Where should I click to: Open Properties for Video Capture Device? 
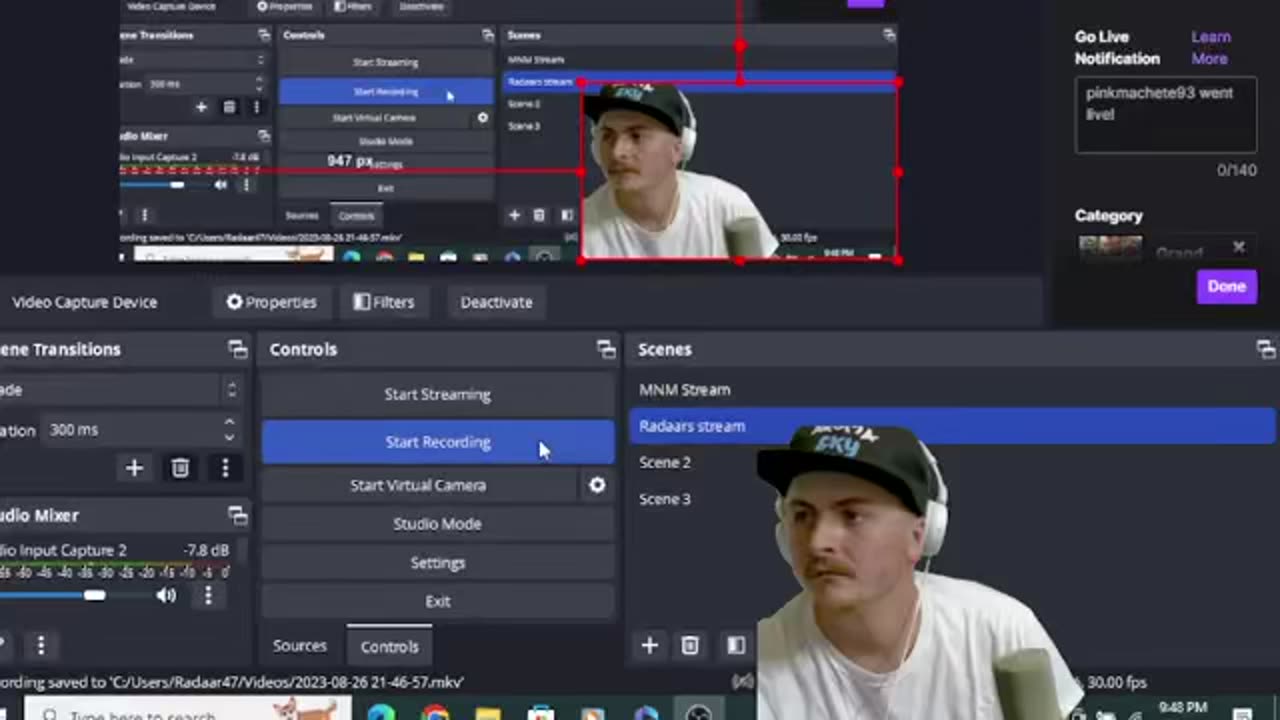coord(271,302)
